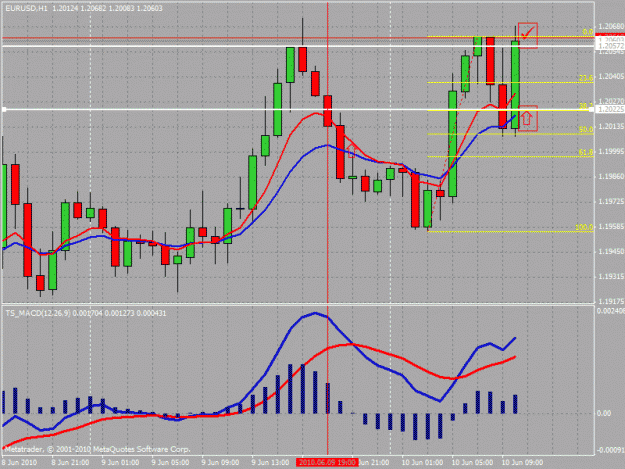Click the 1.20135 price scale label
Screen dimensions: 625x469
(611, 126)
